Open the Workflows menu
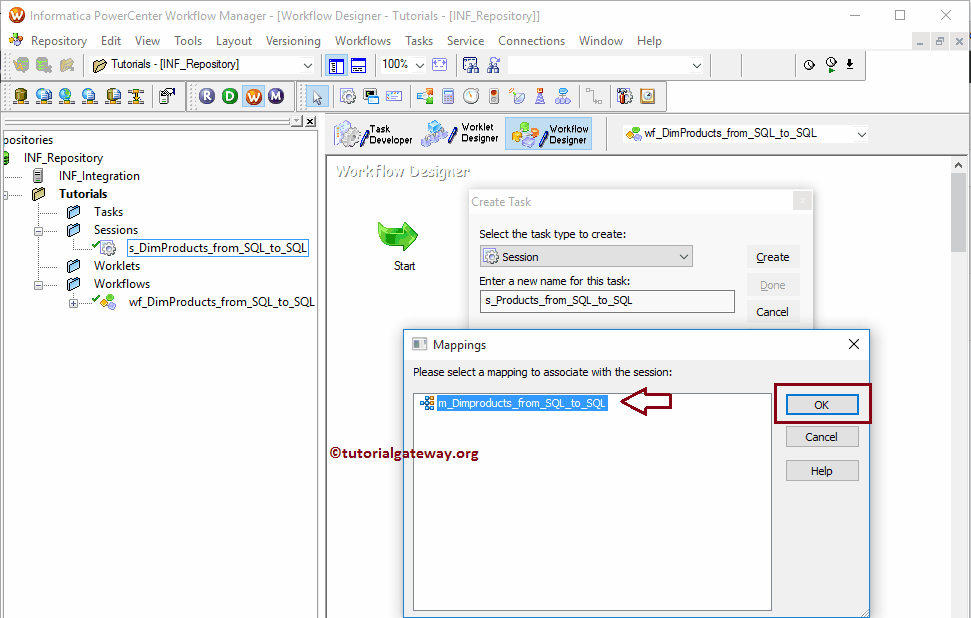The height and width of the screenshot is (618, 971). coord(363,41)
